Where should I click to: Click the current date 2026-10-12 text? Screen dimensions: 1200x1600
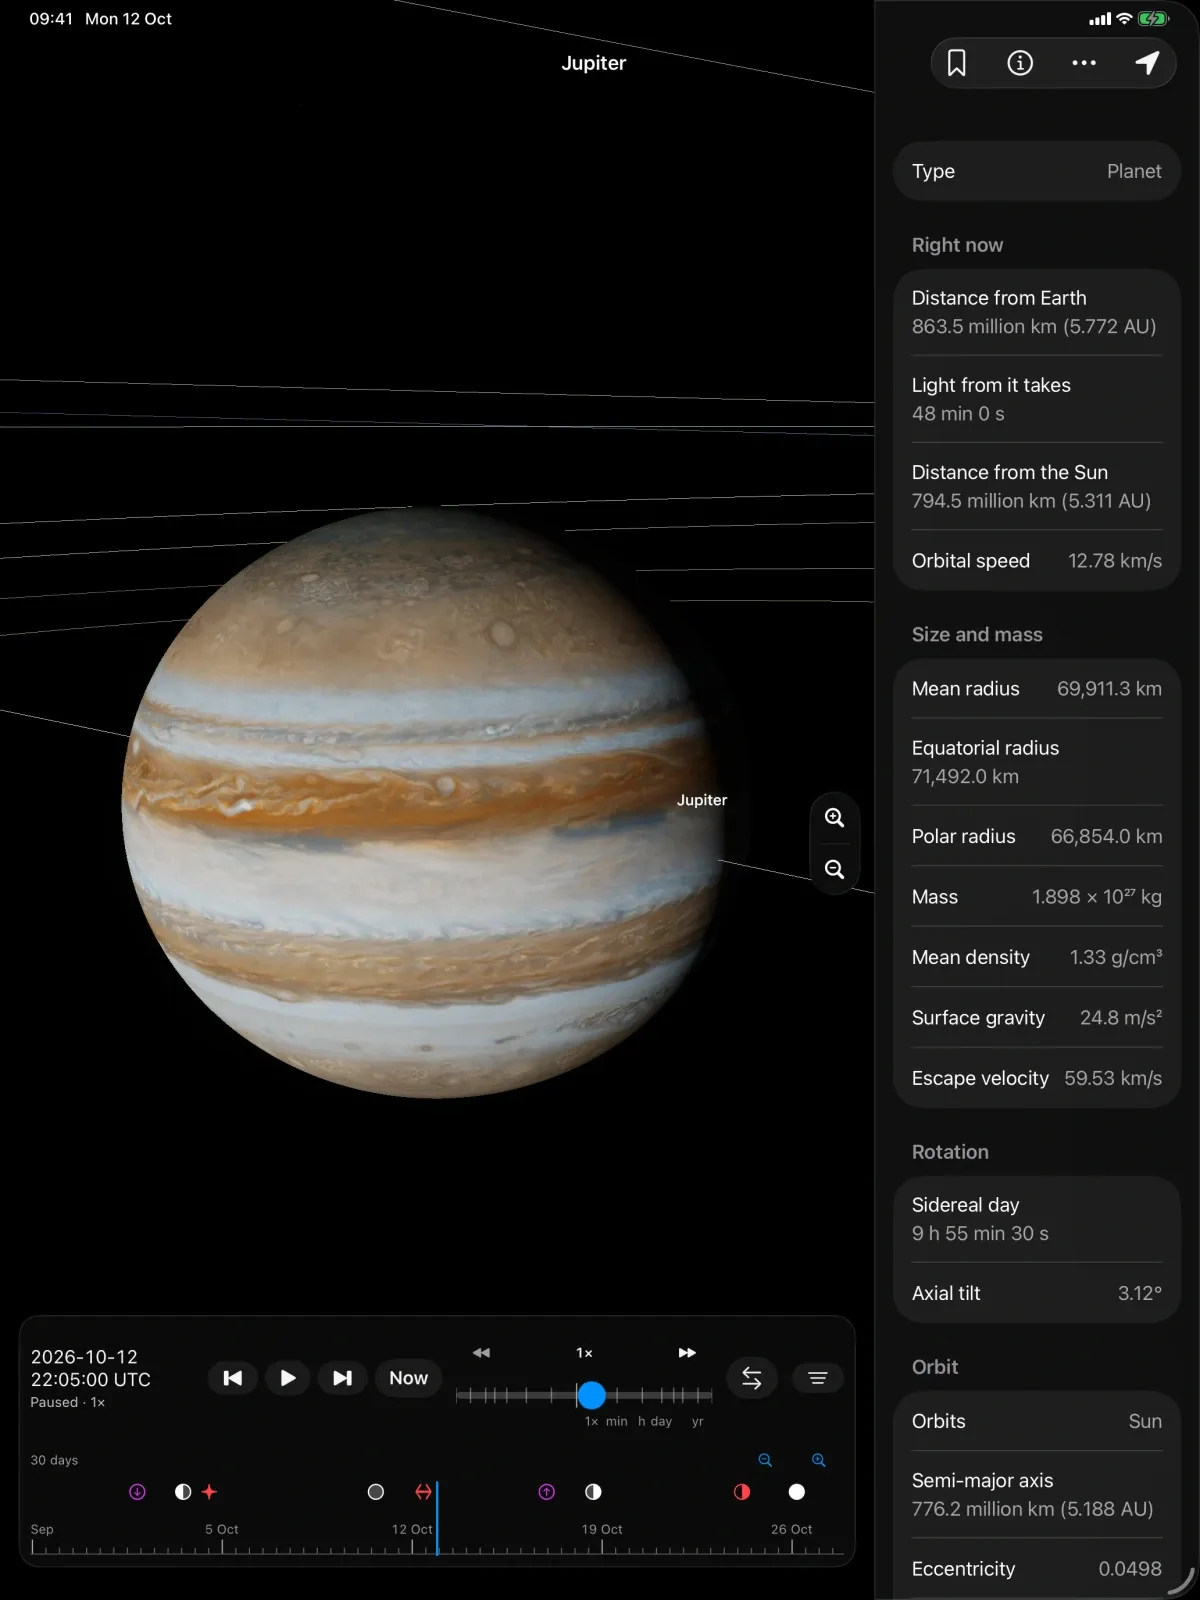pos(84,1357)
